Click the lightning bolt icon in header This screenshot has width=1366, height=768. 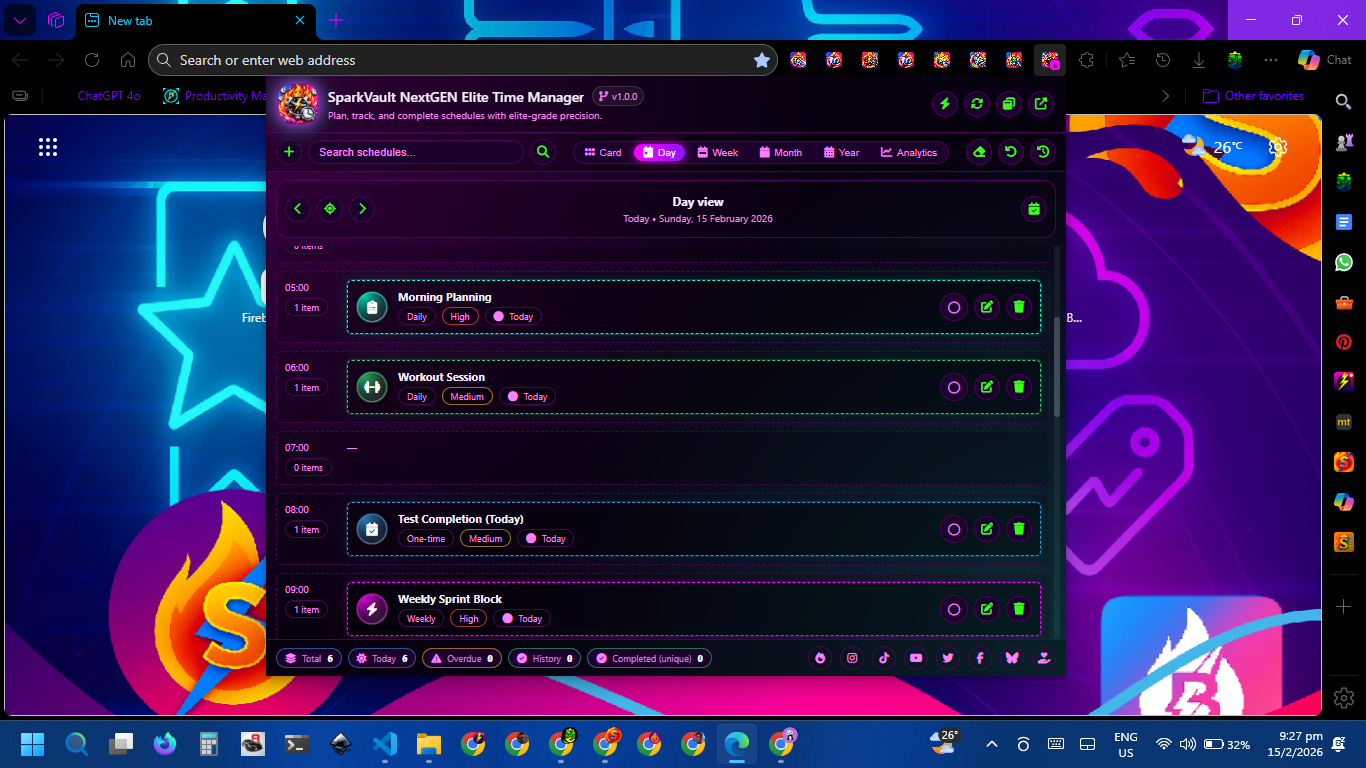945,103
